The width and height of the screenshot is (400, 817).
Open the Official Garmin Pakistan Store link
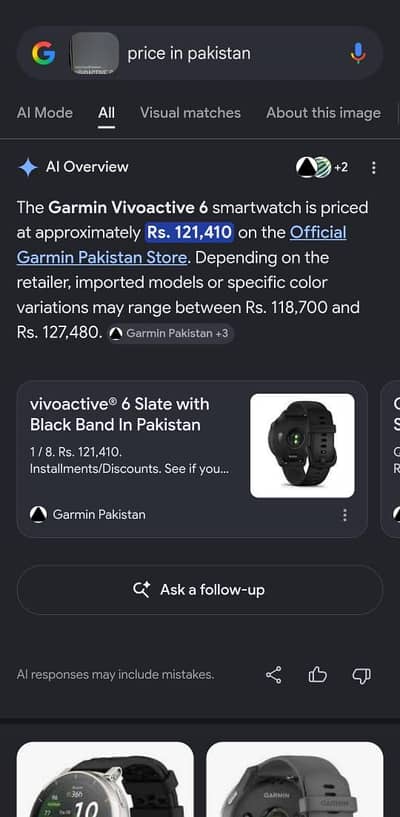[x=181, y=245]
